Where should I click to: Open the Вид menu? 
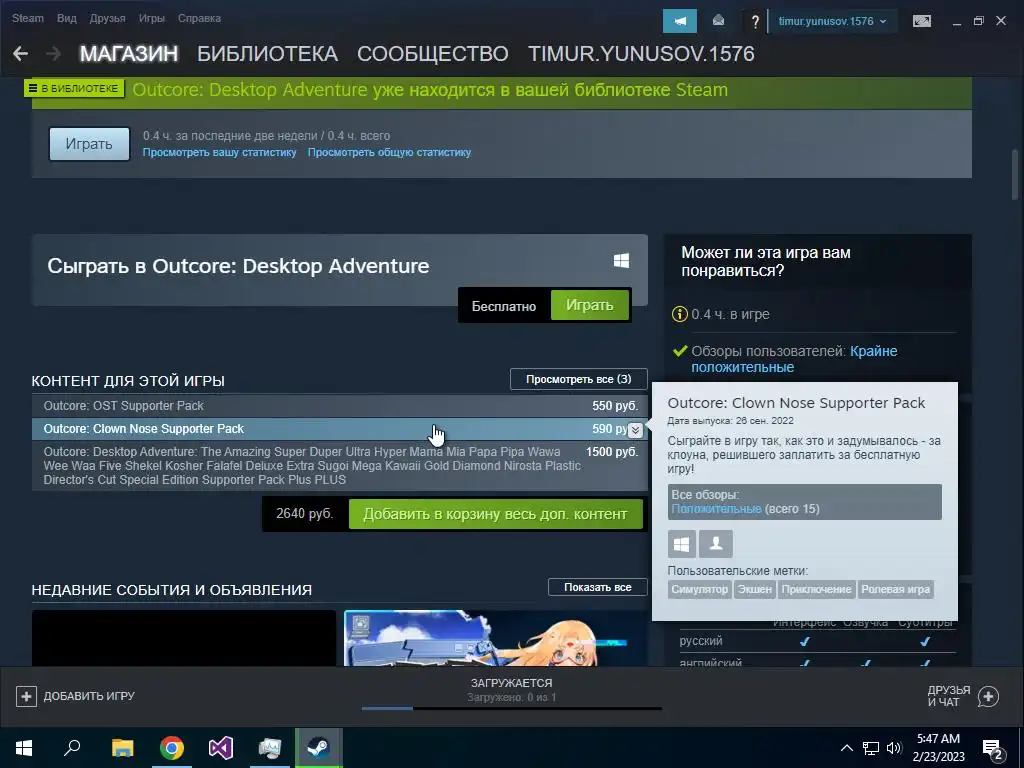click(67, 18)
